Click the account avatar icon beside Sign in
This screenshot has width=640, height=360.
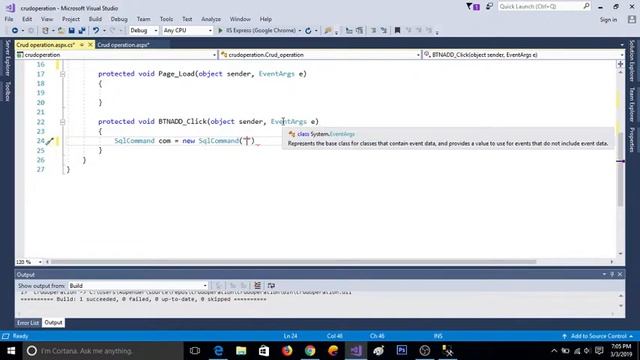tap(632, 20)
